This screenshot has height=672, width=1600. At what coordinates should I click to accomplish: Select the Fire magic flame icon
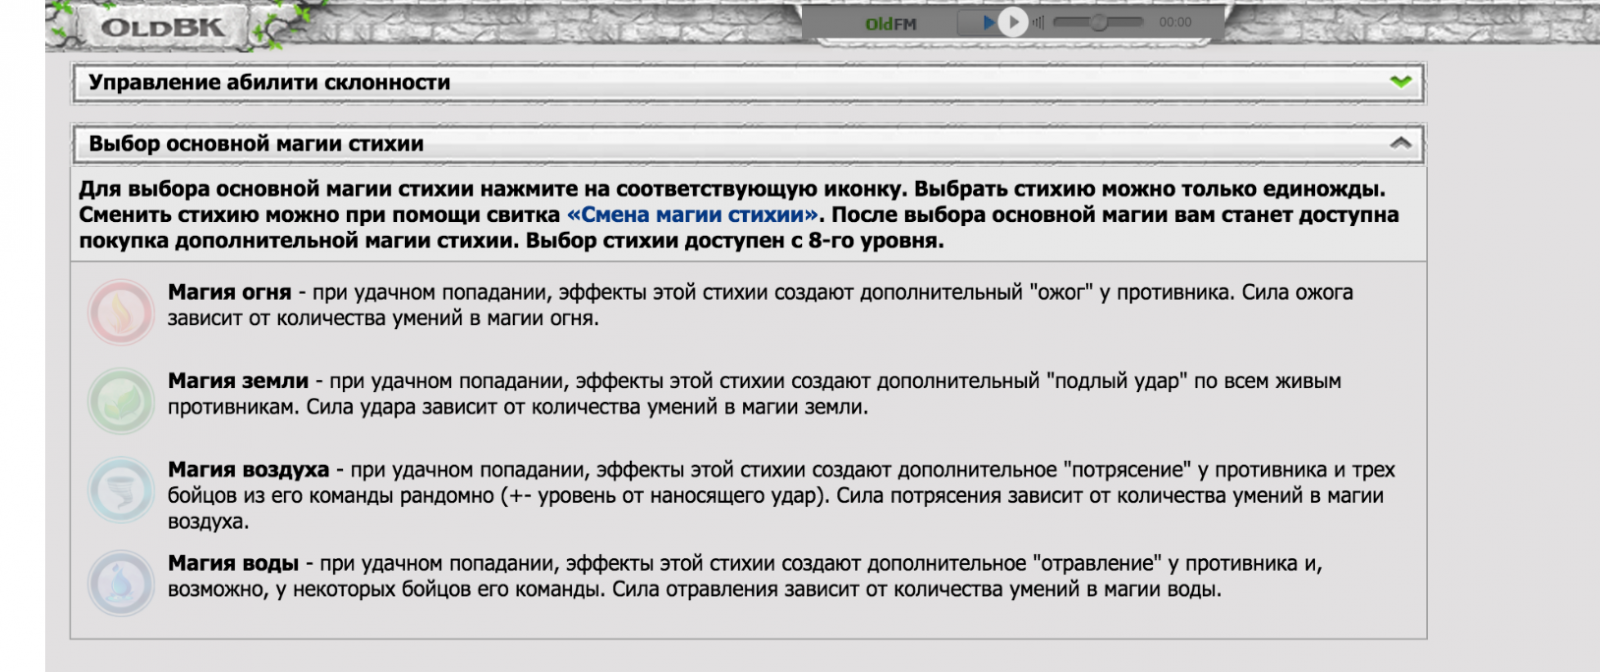coord(120,312)
